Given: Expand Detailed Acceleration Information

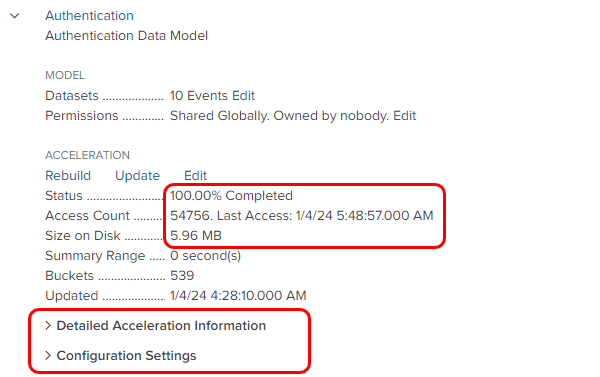Looking at the screenshot, I should [x=156, y=325].
